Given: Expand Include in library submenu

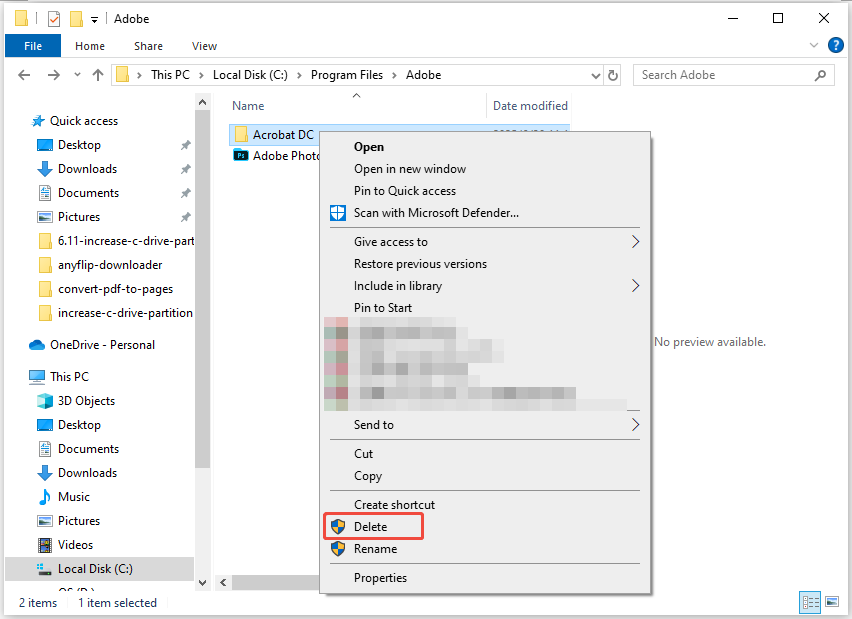Looking at the screenshot, I should [x=485, y=286].
